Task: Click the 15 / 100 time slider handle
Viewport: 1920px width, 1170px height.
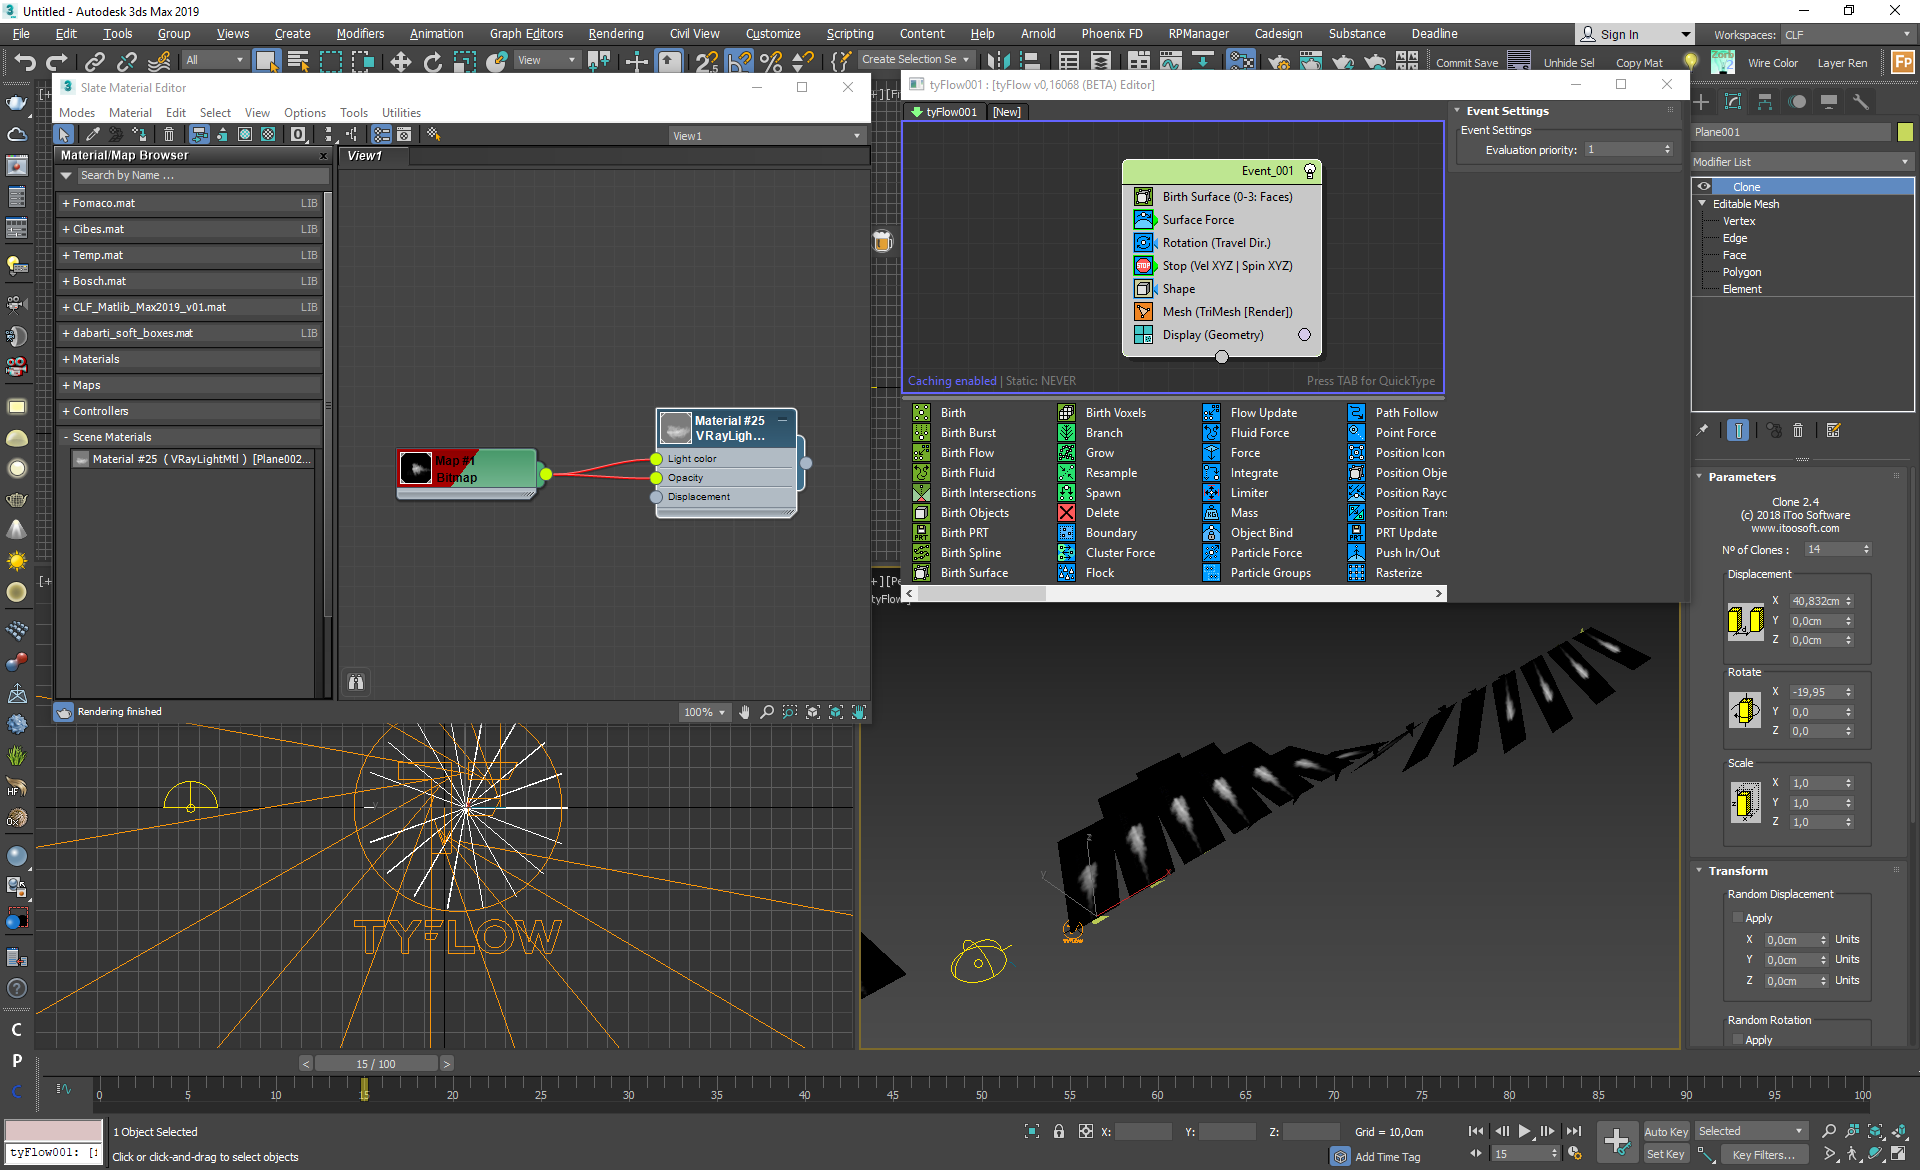Action: click(376, 1064)
